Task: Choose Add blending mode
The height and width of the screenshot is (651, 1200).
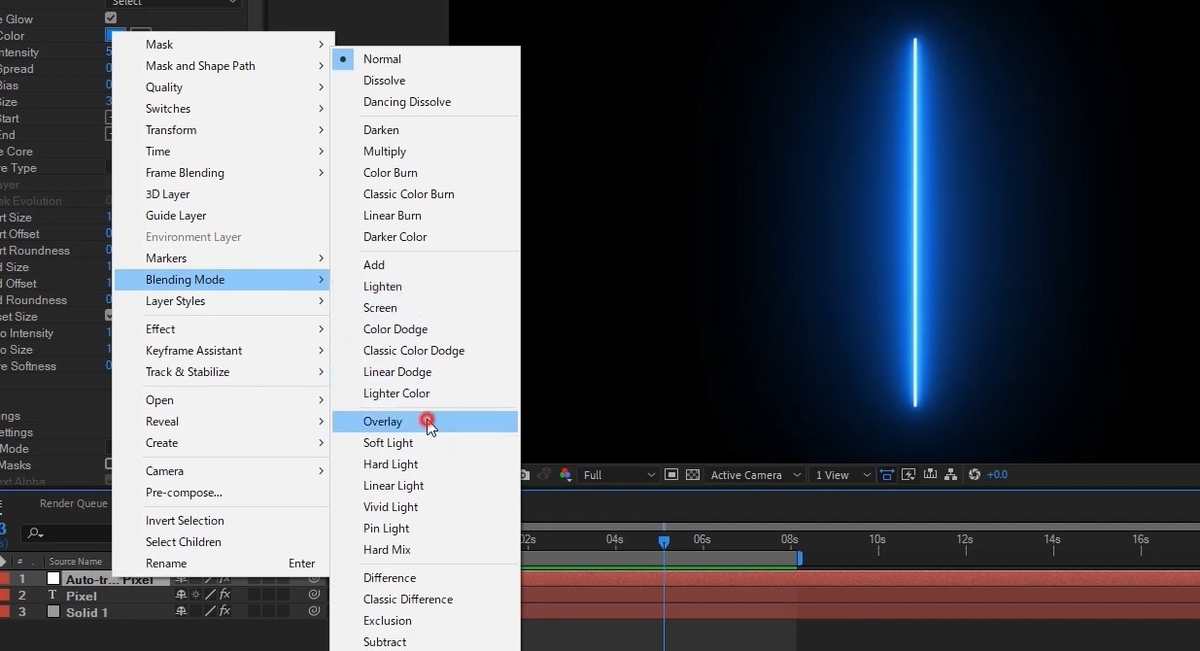Action: 424,265
